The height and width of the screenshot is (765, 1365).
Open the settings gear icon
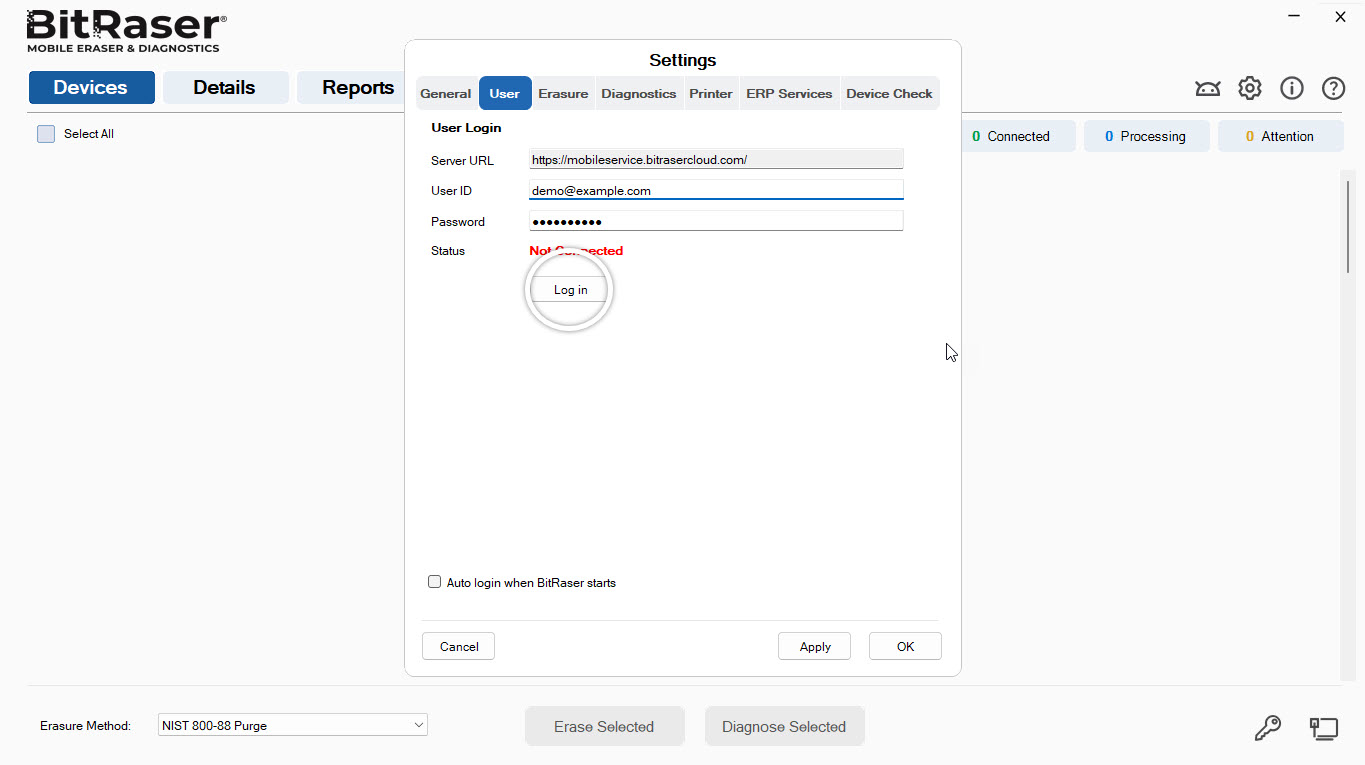(x=1249, y=88)
